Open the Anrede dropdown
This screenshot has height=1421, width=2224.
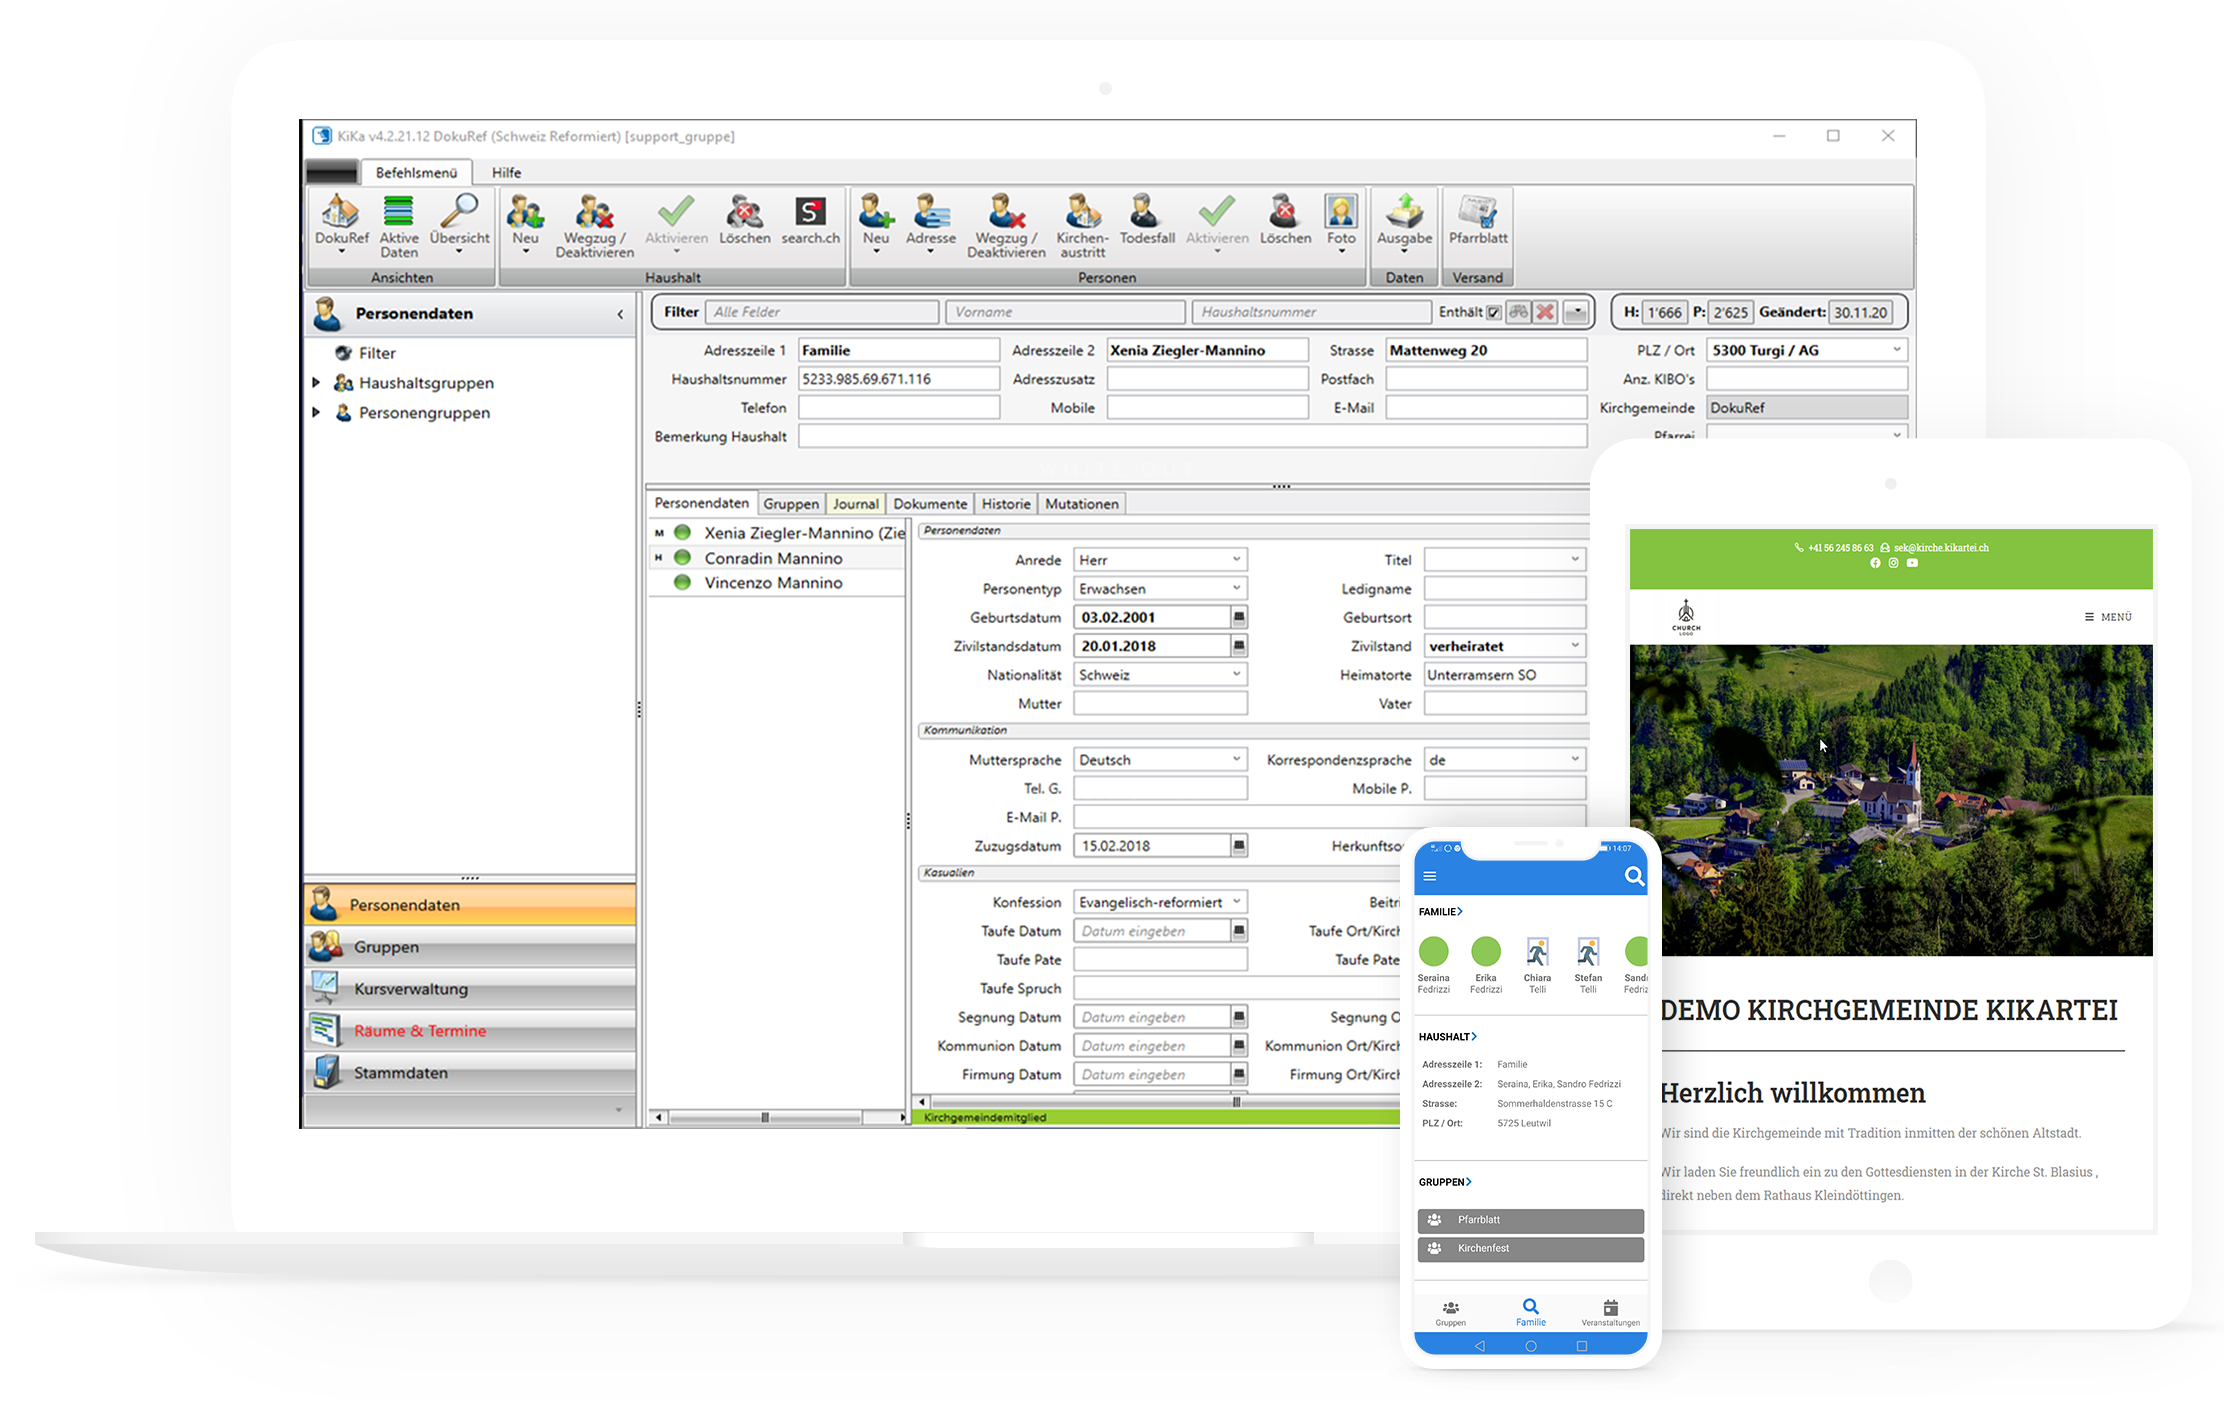(1236, 560)
